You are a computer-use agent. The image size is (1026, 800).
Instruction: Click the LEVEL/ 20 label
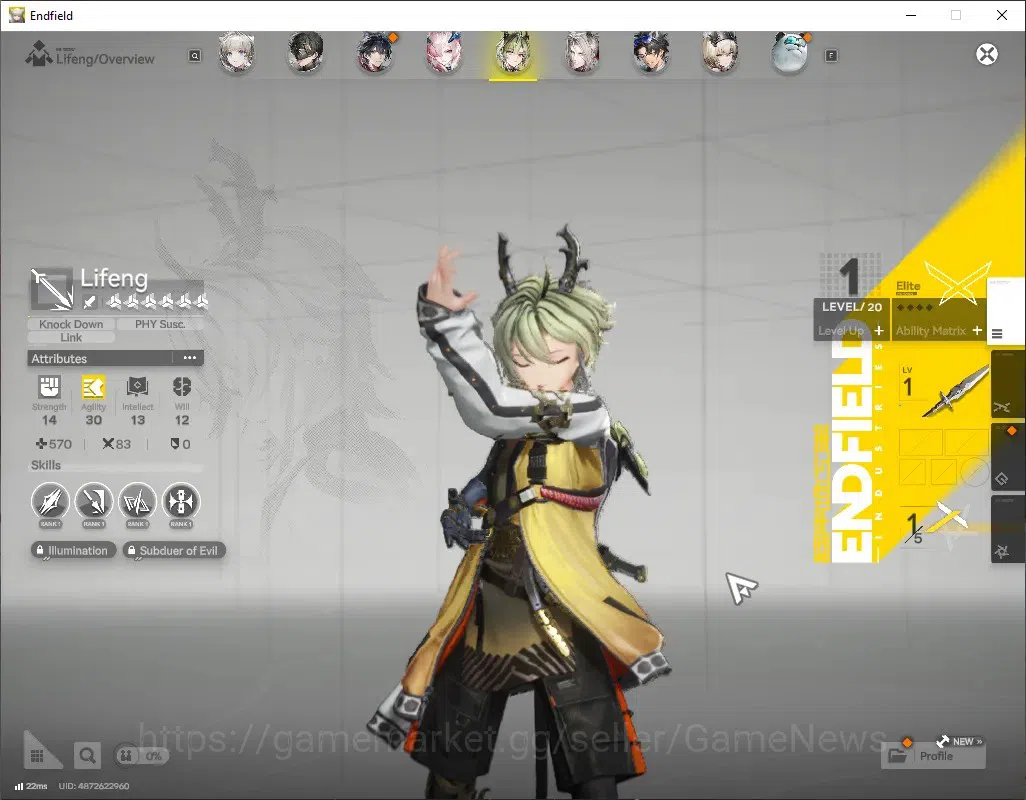[x=851, y=307]
